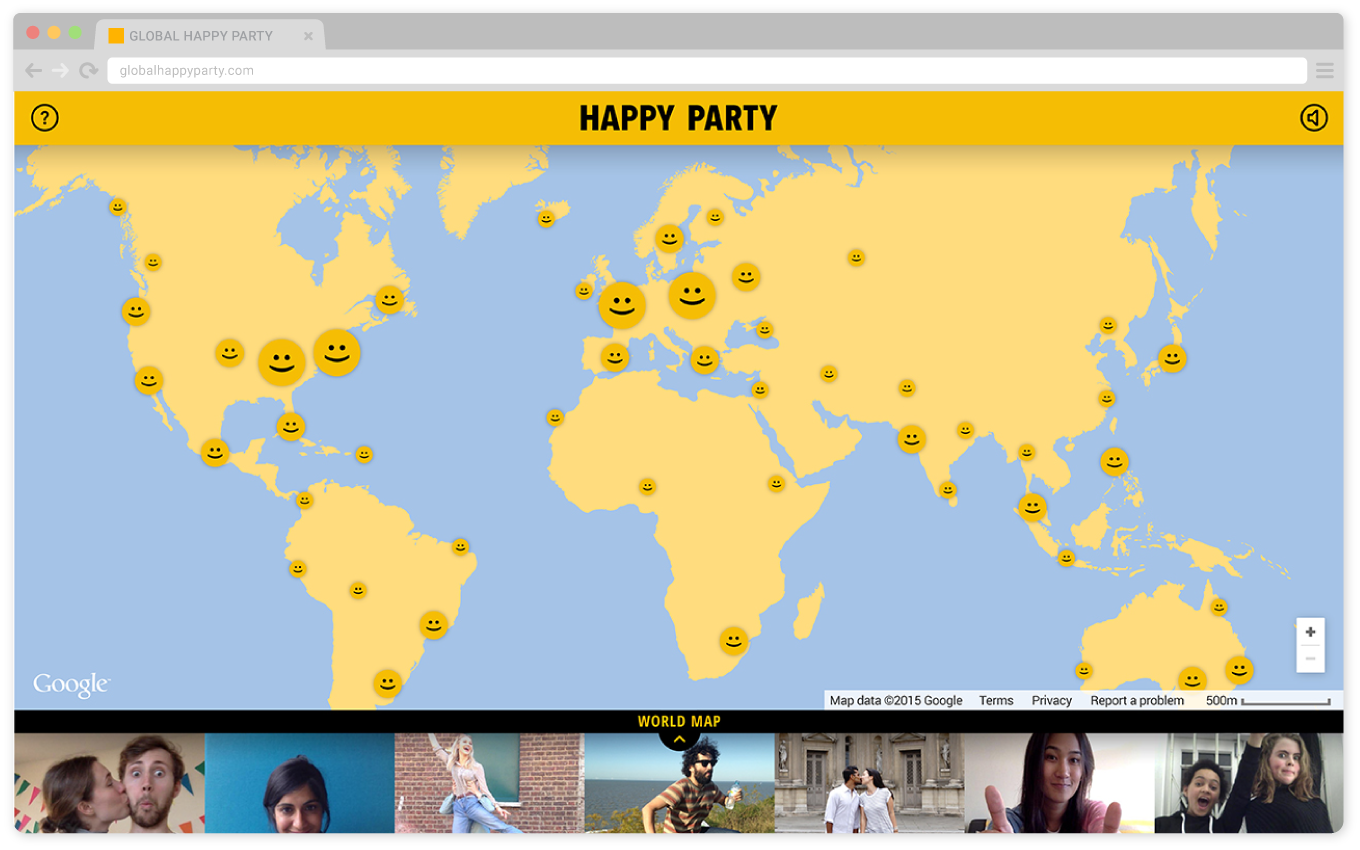Click the WORLD MAP label
This screenshot has width=1360, height=850.
click(x=679, y=721)
